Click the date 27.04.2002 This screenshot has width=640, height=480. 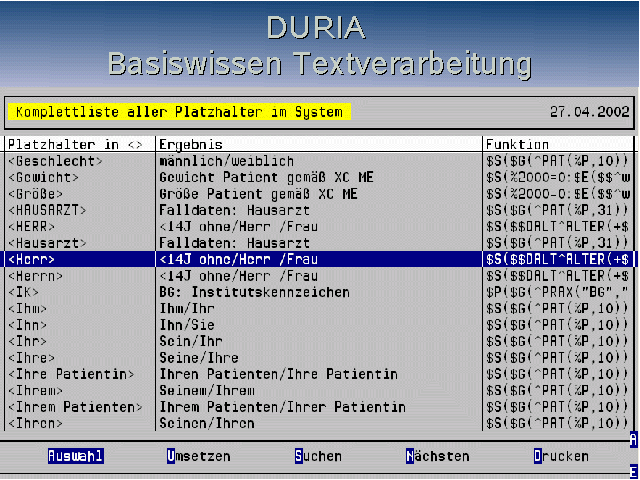point(589,112)
